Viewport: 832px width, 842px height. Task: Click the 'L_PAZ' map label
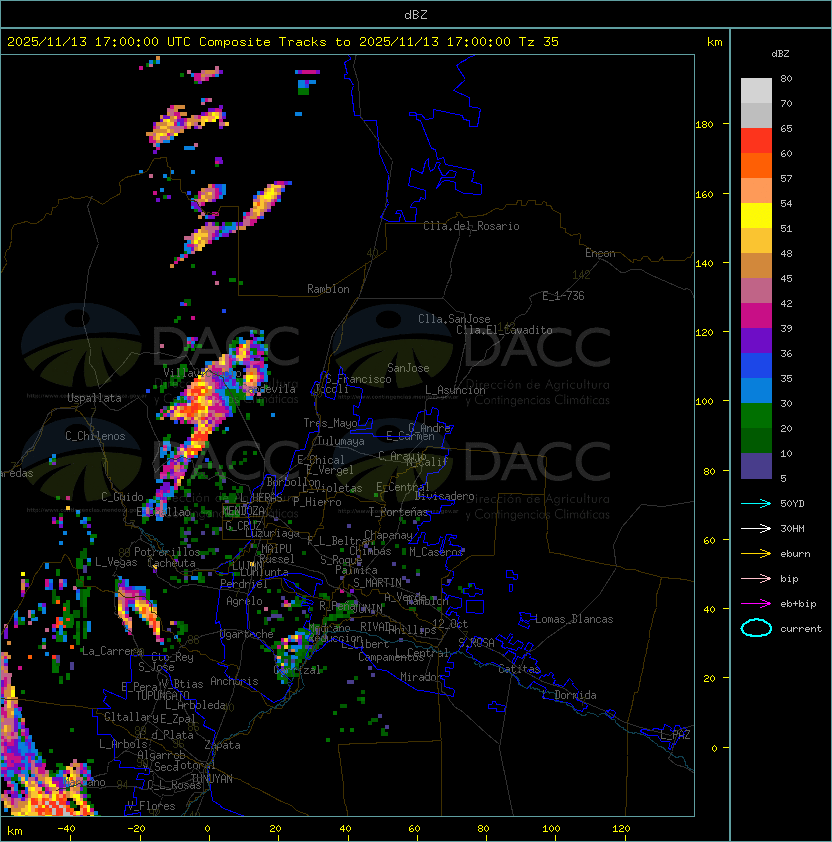pyautogui.click(x=675, y=735)
